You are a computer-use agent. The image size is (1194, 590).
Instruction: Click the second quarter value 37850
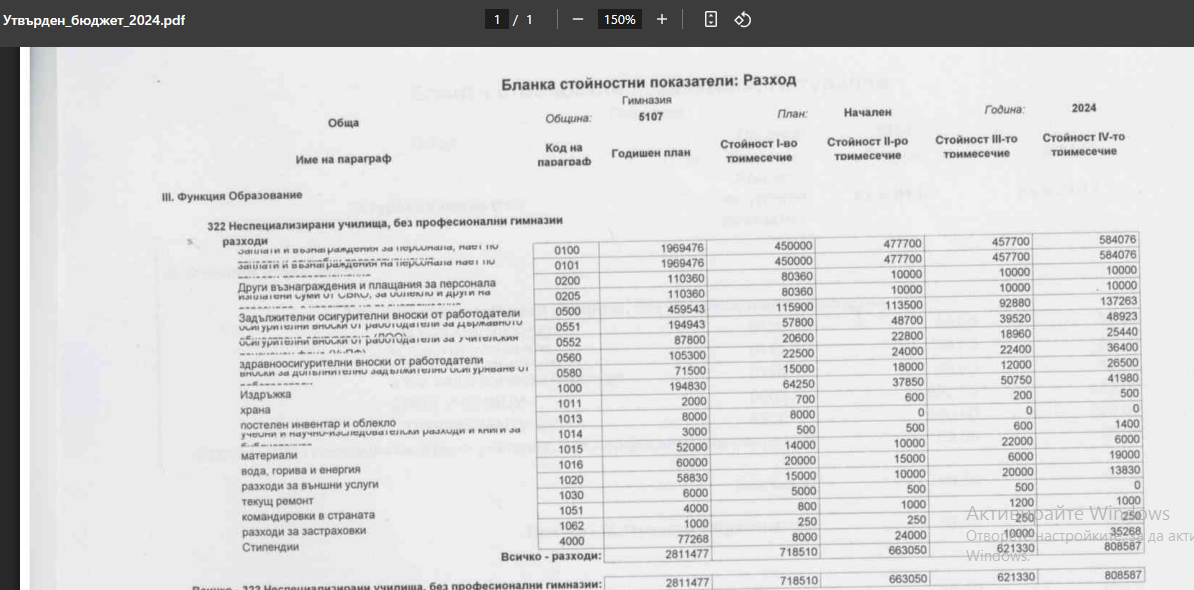click(907, 383)
